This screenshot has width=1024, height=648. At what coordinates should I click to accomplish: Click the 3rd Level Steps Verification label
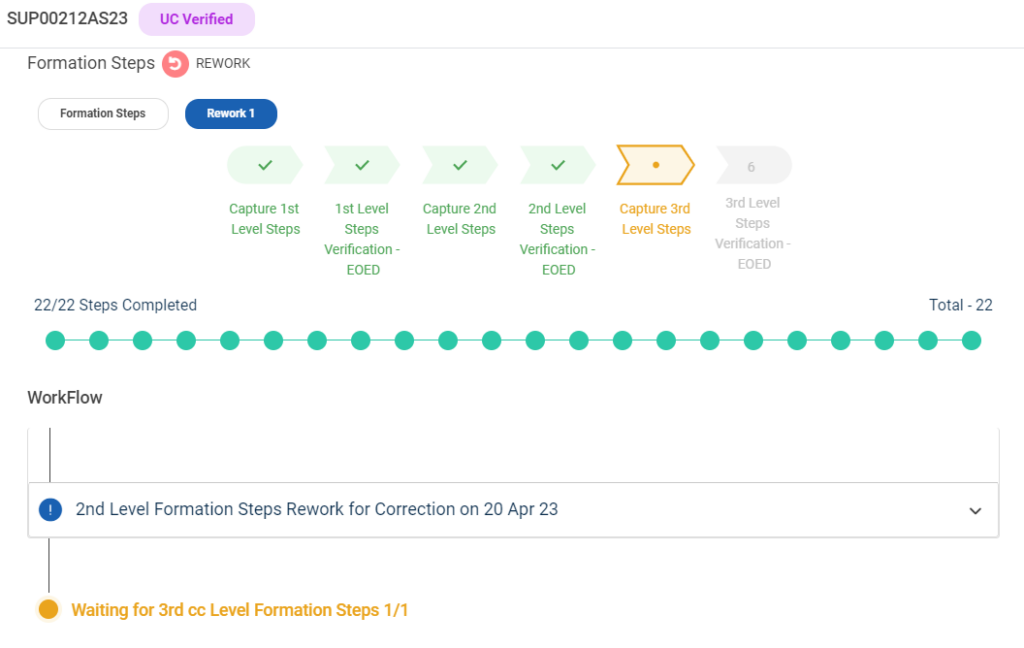click(753, 233)
